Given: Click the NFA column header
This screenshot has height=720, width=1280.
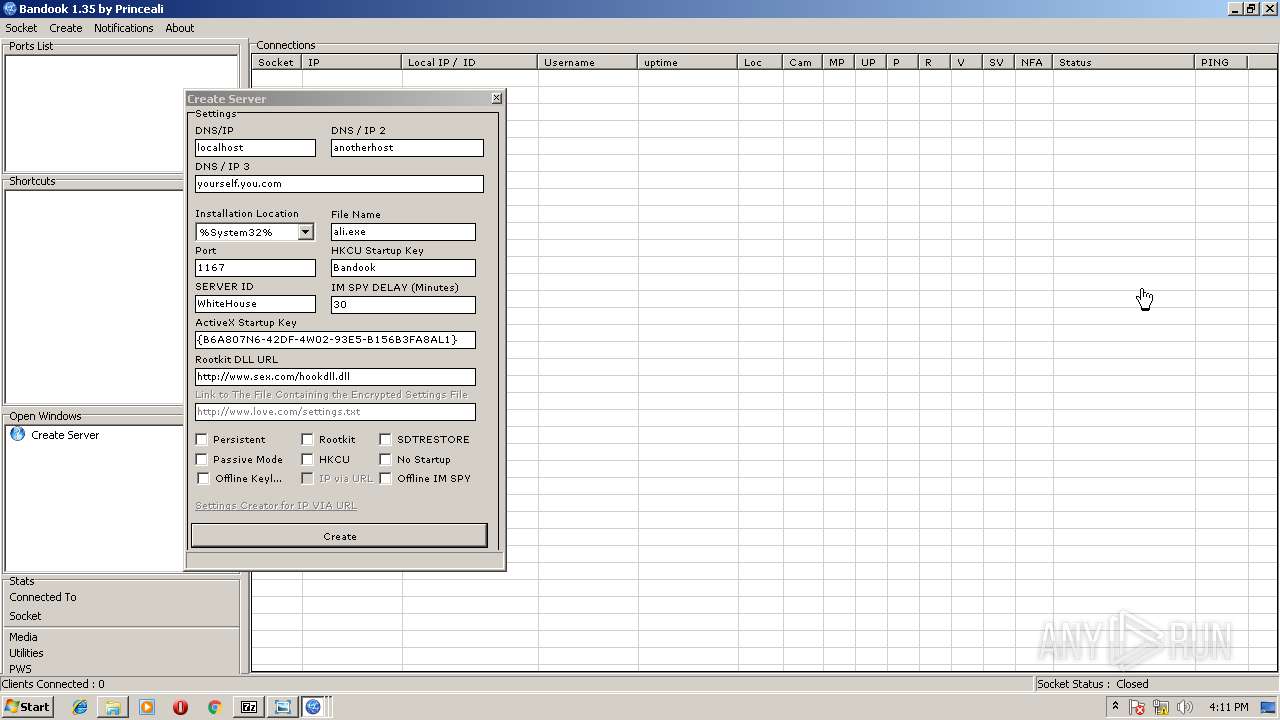Looking at the screenshot, I should click(x=1033, y=62).
